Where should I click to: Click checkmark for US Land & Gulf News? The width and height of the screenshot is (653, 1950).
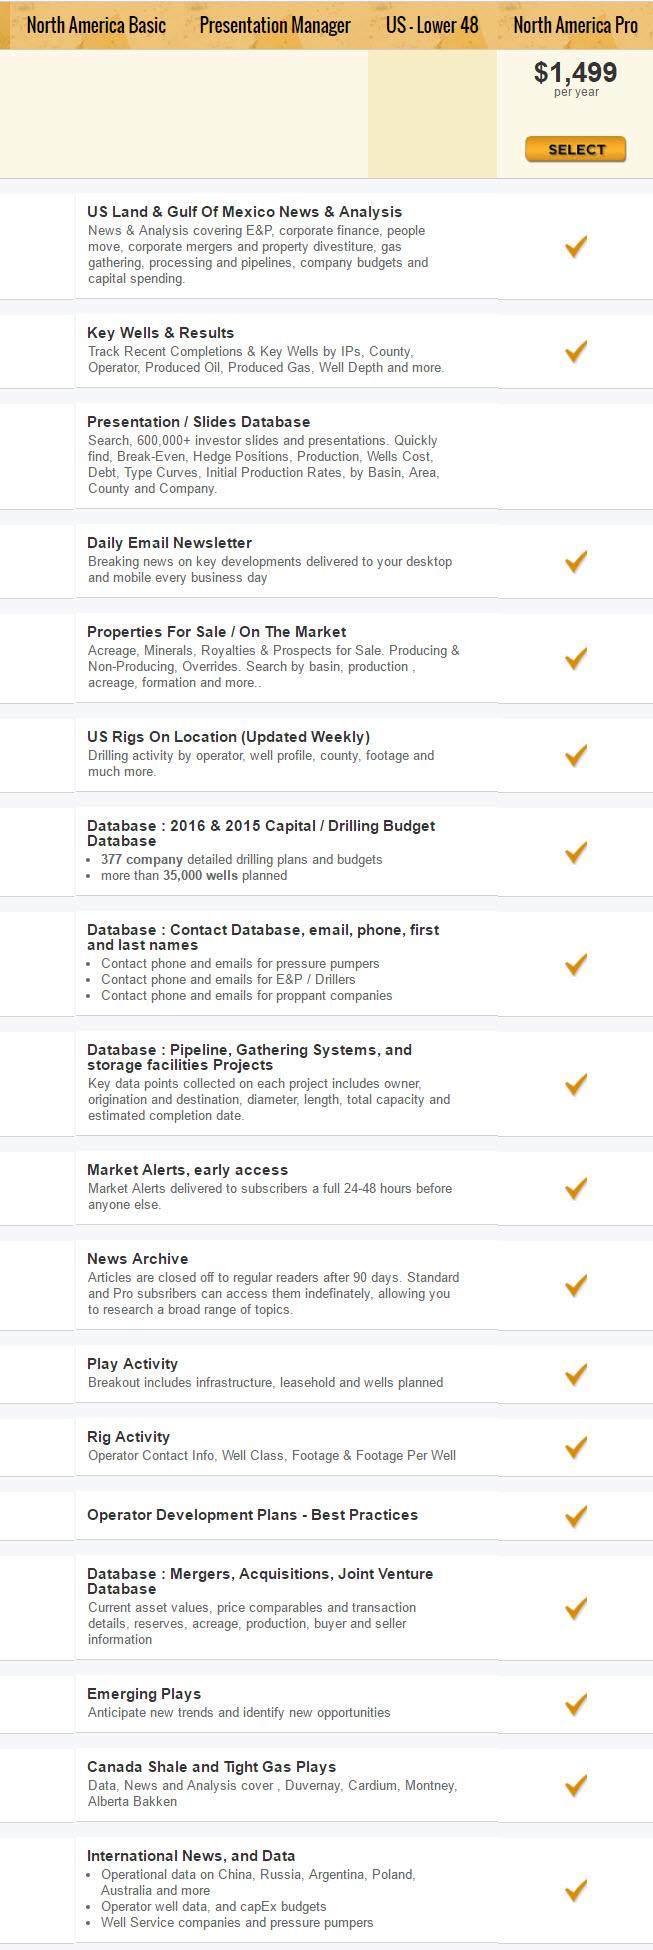pos(576,246)
